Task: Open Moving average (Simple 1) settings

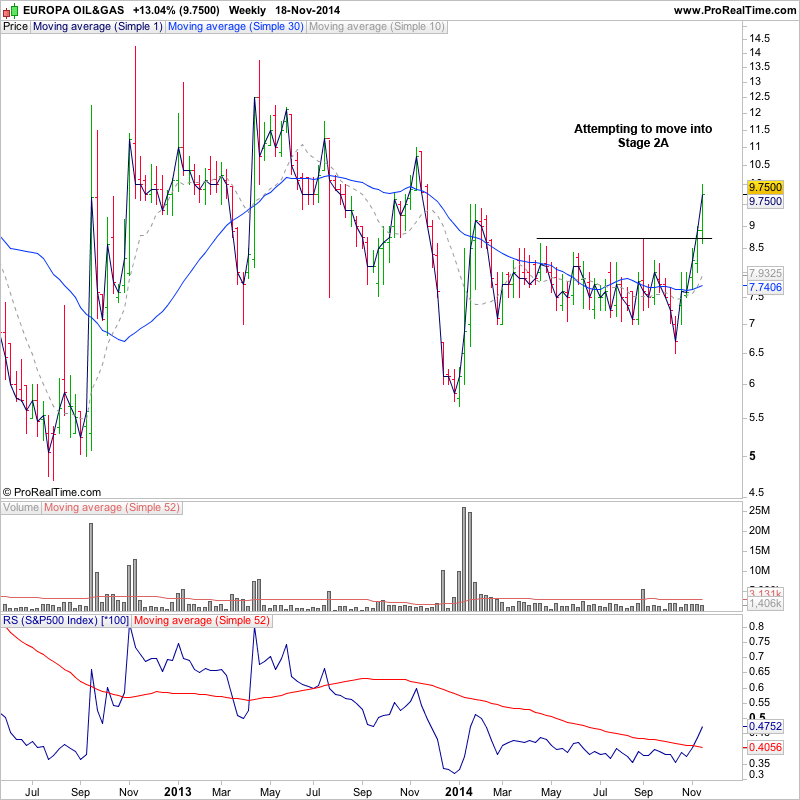Action: pyautogui.click(x=97, y=27)
